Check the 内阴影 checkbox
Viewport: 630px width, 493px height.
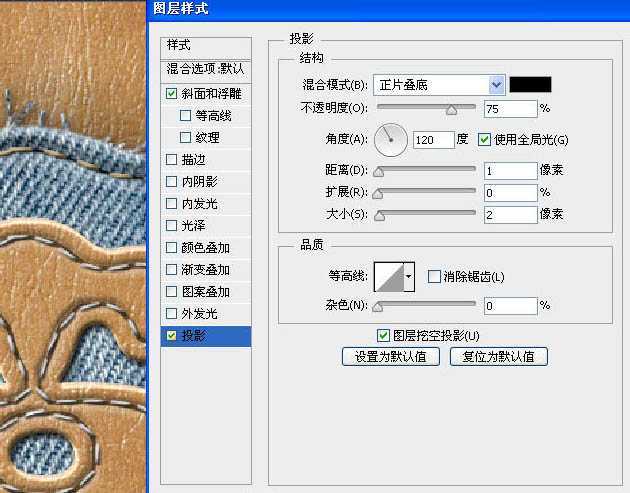(171, 182)
